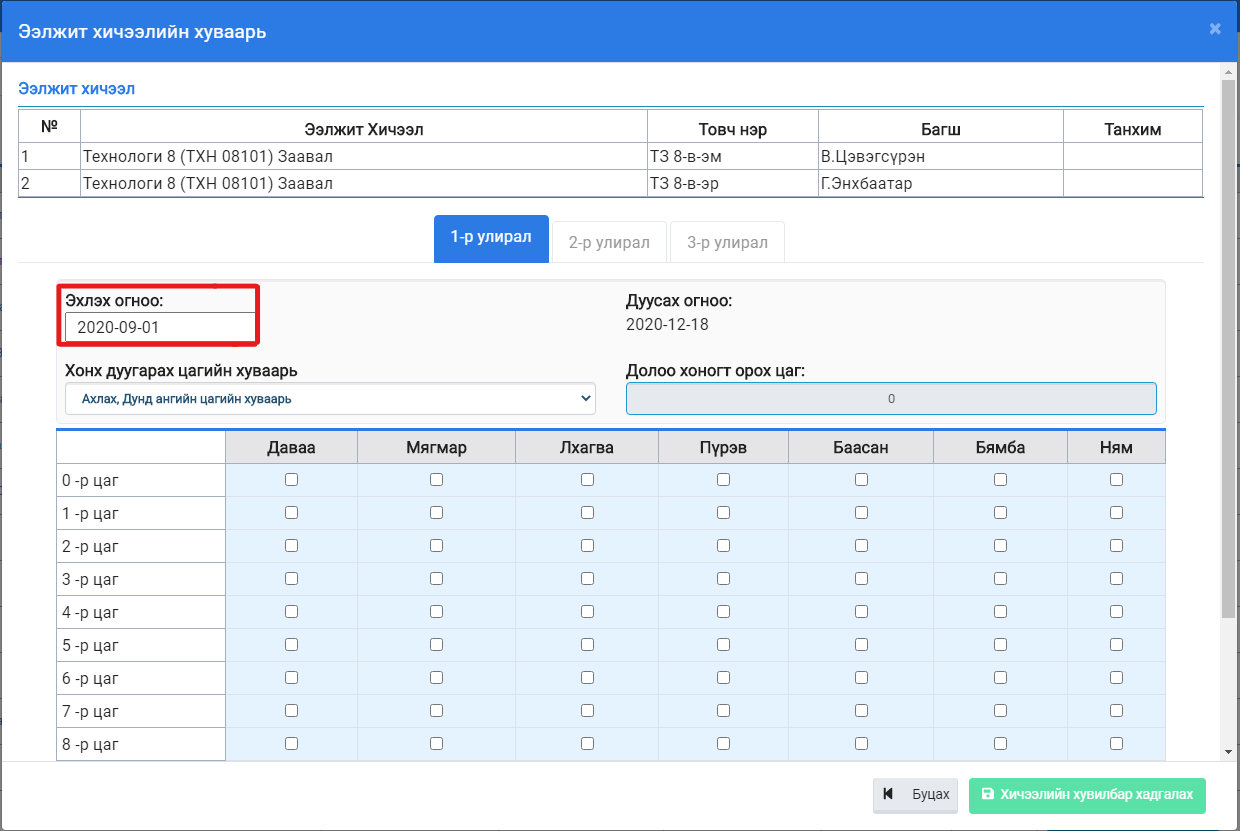The image size is (1240, 831).
Task: Check Пүрэв for 1 -р цаг
Action: tap(723, 513)
